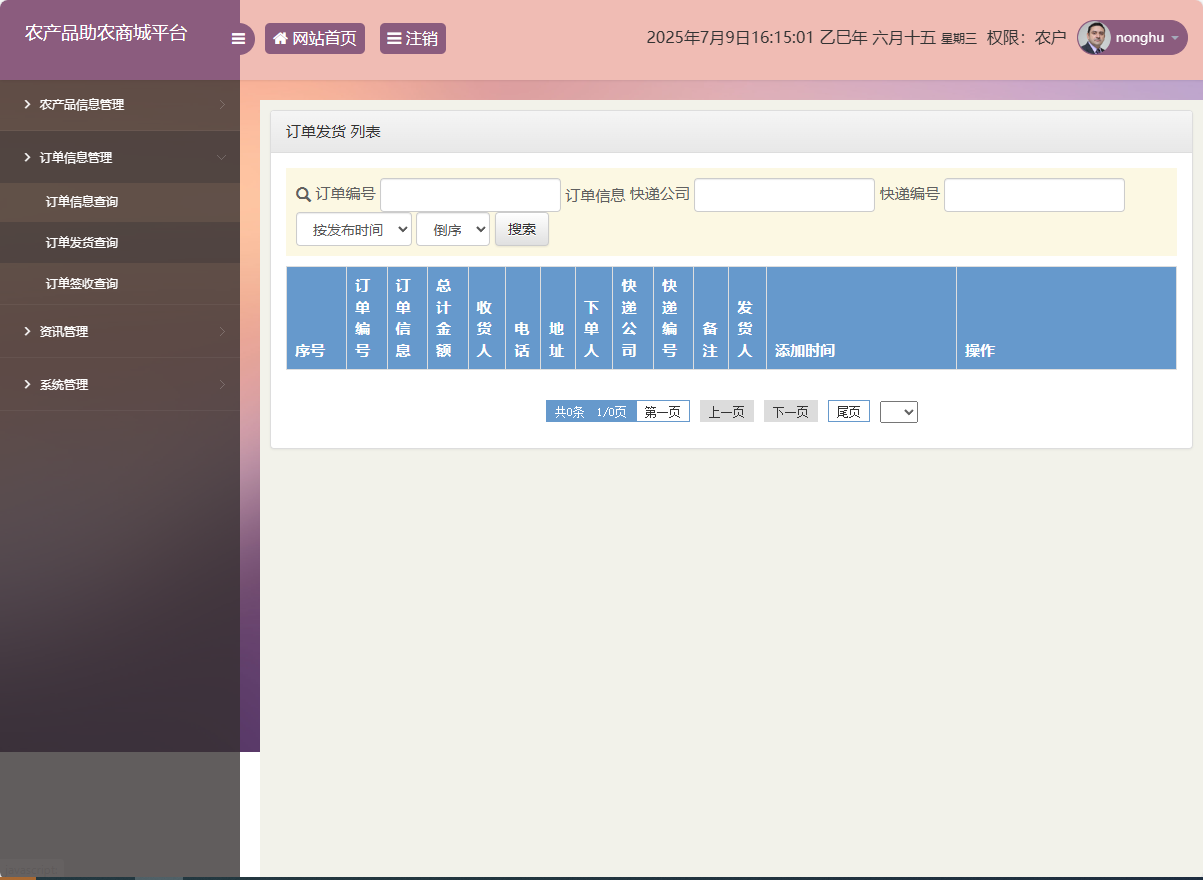Click inside the 快递公司 input field

[x=784, y=195]
